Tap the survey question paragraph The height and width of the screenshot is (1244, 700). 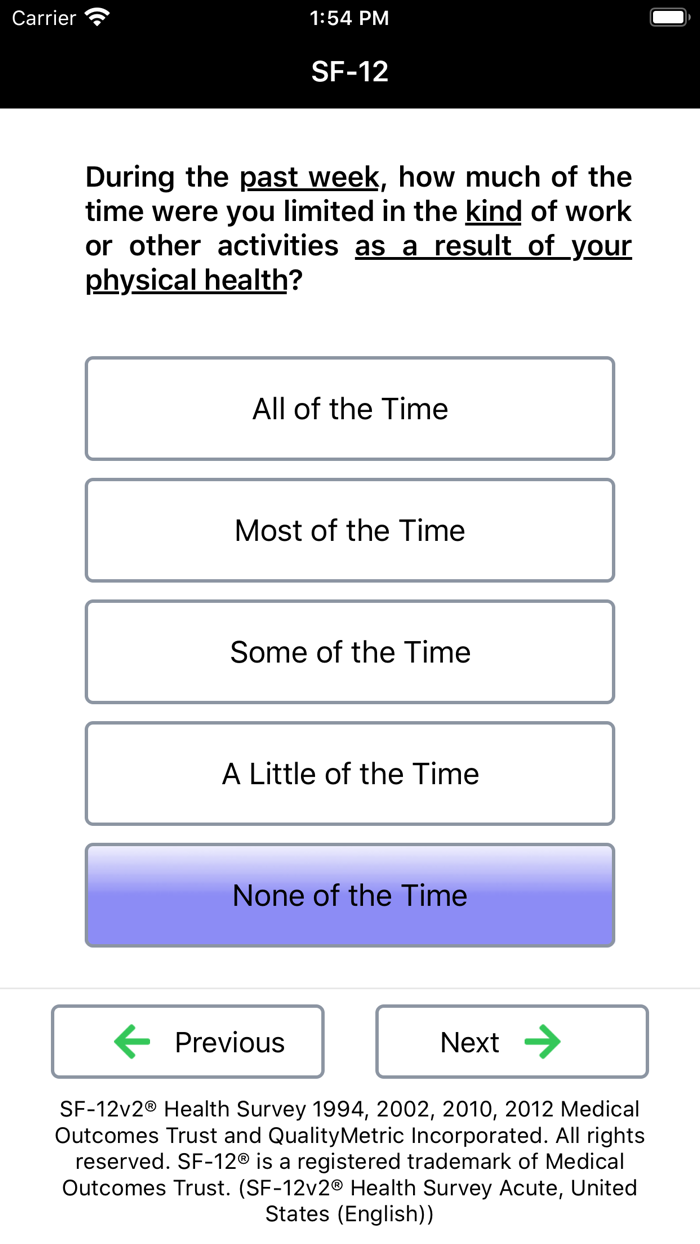point(358,229)
